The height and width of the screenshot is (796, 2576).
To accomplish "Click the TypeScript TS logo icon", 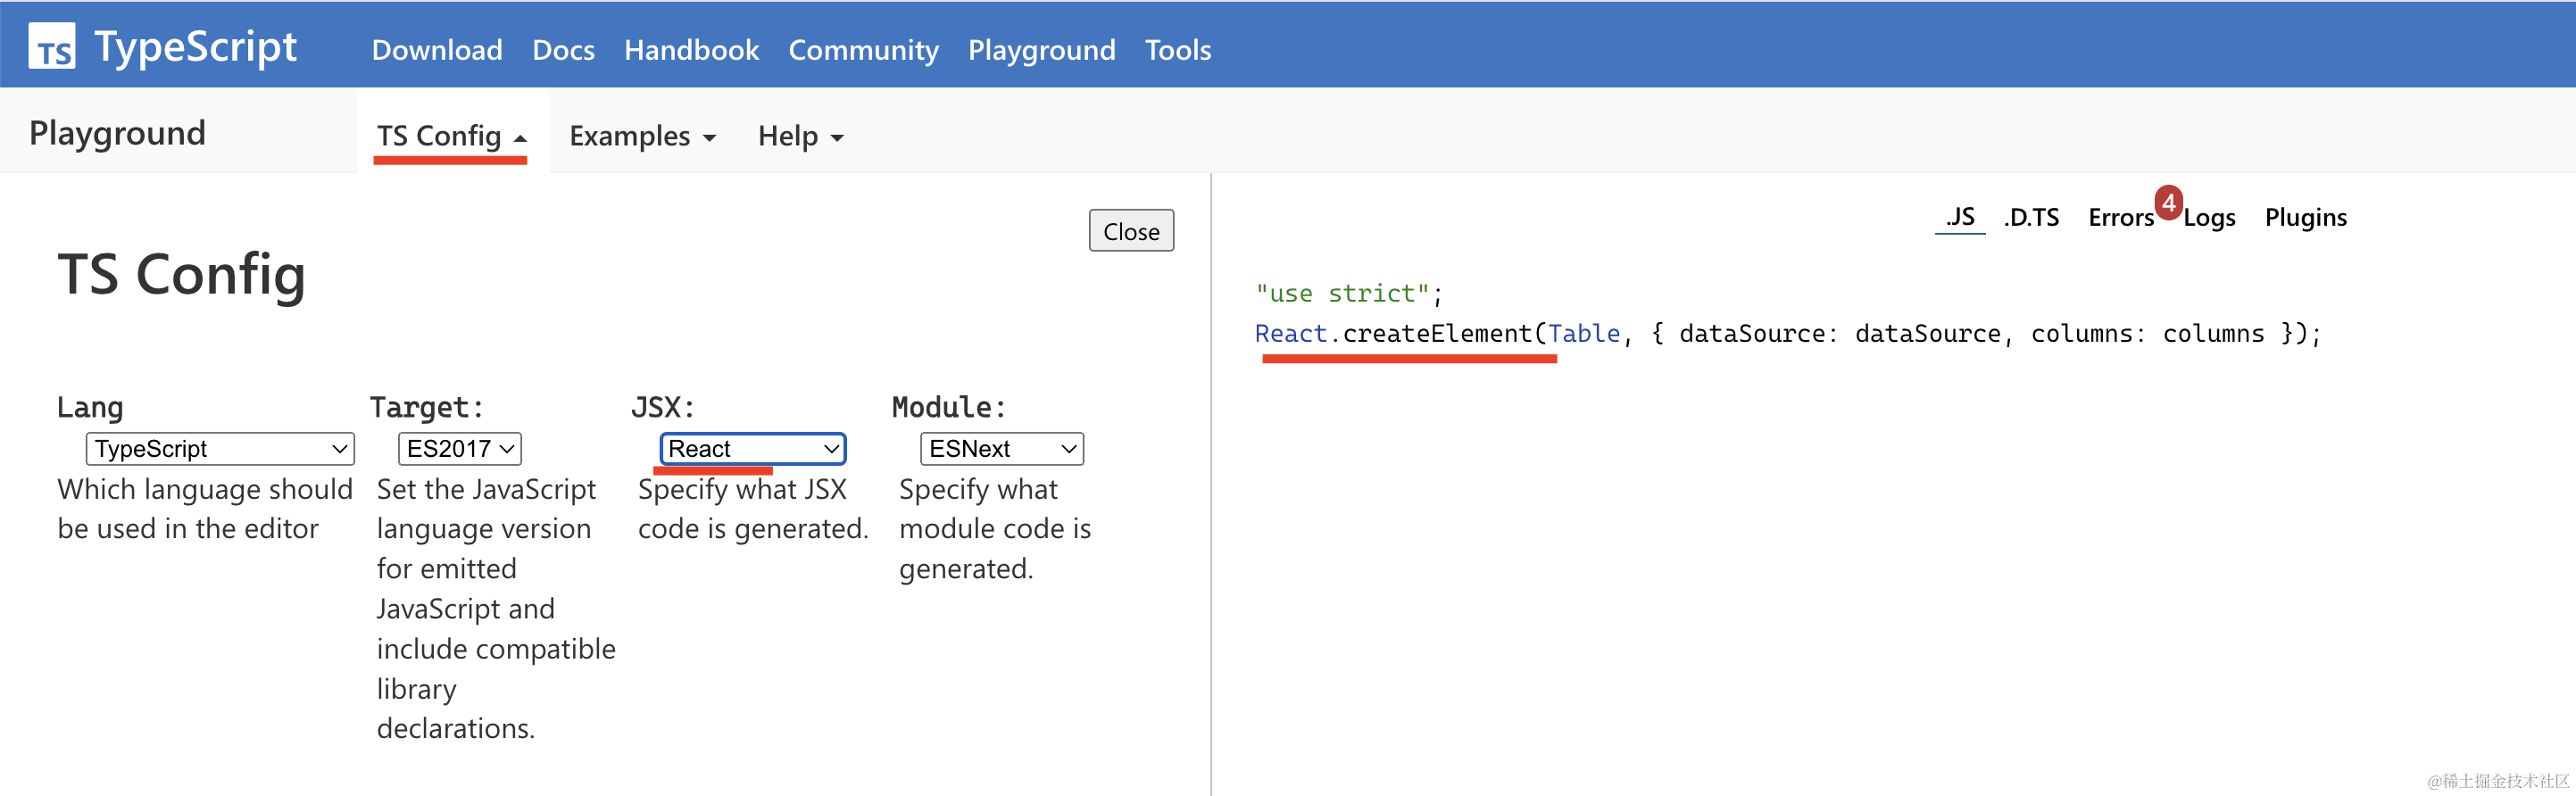I will [52, 46].
